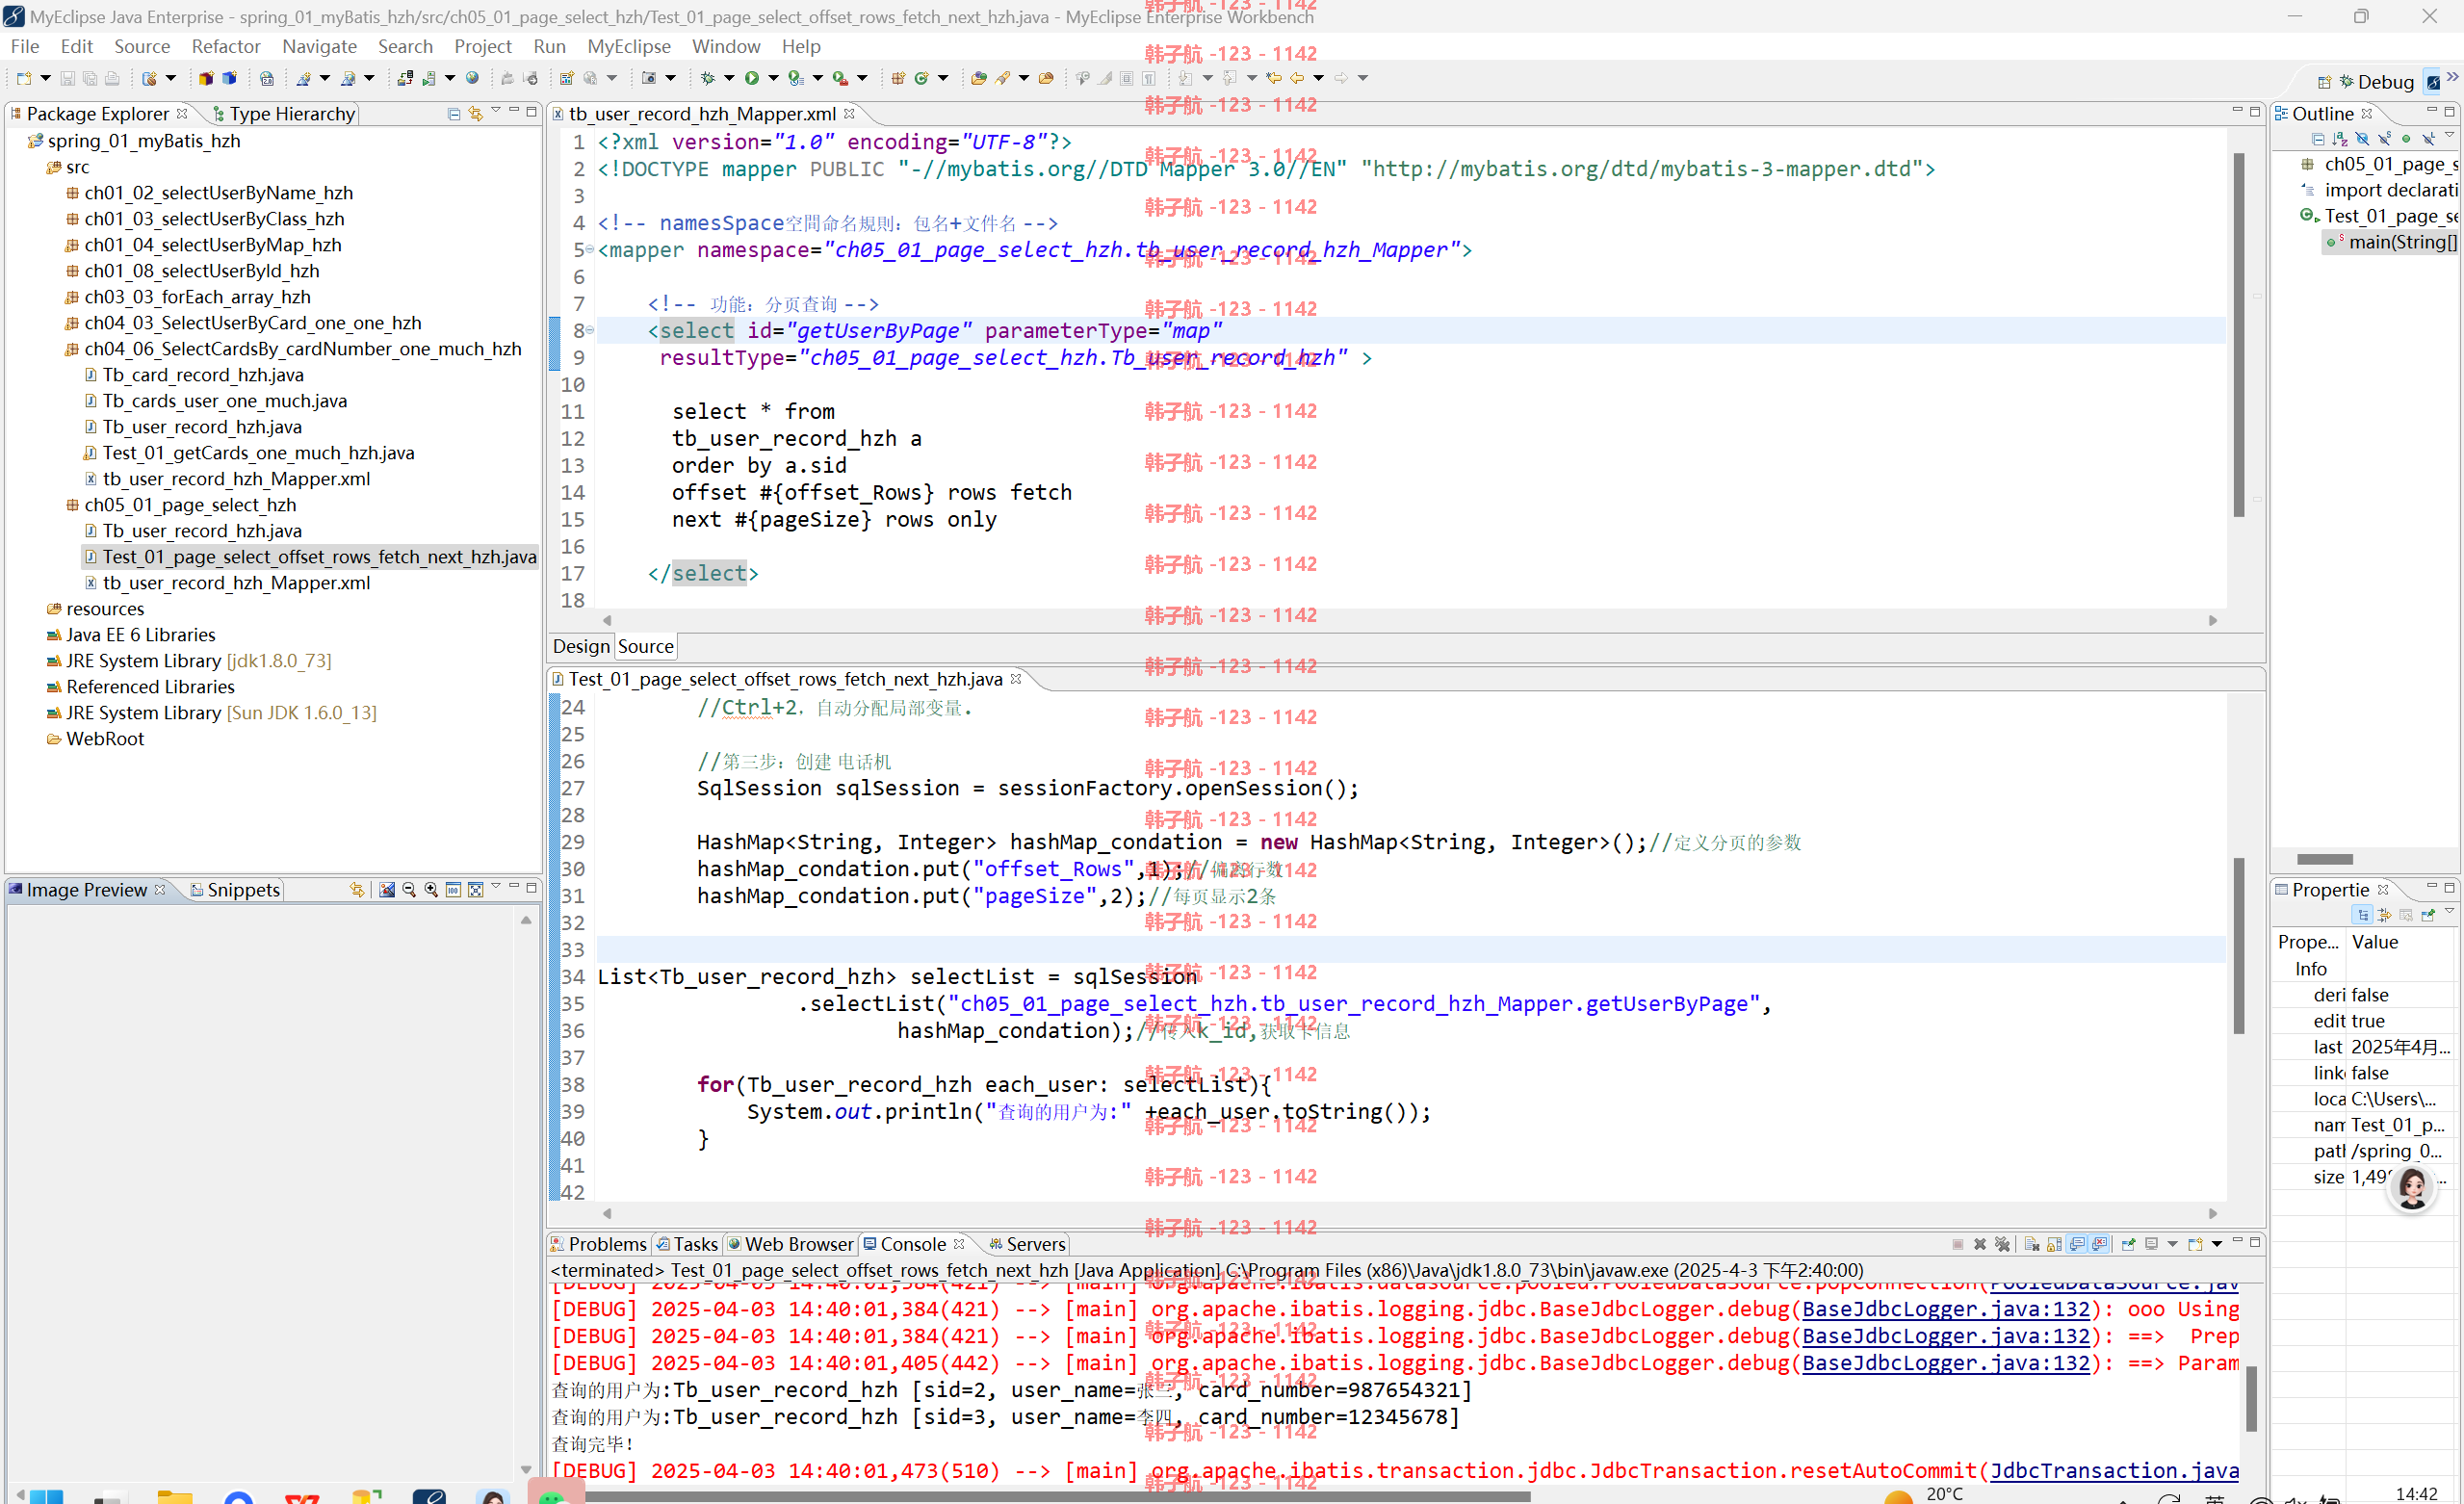Close the tb_user_record_hzh_Mapper.xml editor tab
This screenshot has height=1504, width=2464.
click(x=849, y=114)
